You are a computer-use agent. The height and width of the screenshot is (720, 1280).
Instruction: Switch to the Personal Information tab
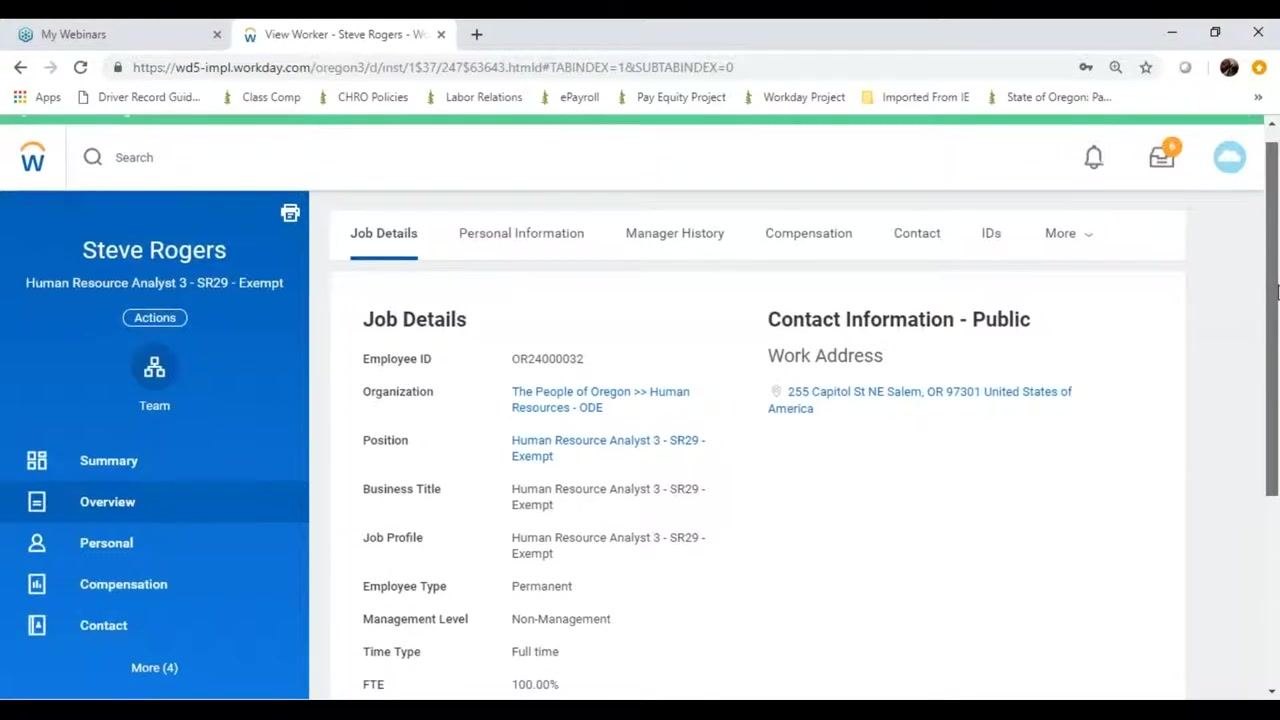(x=521, y=233)
